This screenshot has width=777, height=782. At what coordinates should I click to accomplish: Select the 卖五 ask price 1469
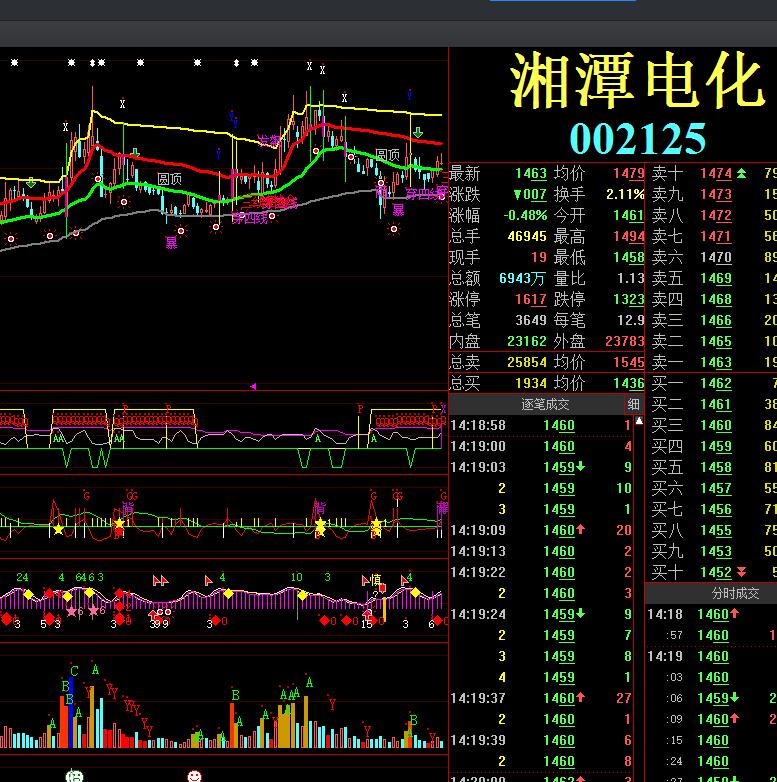[716, 278]
